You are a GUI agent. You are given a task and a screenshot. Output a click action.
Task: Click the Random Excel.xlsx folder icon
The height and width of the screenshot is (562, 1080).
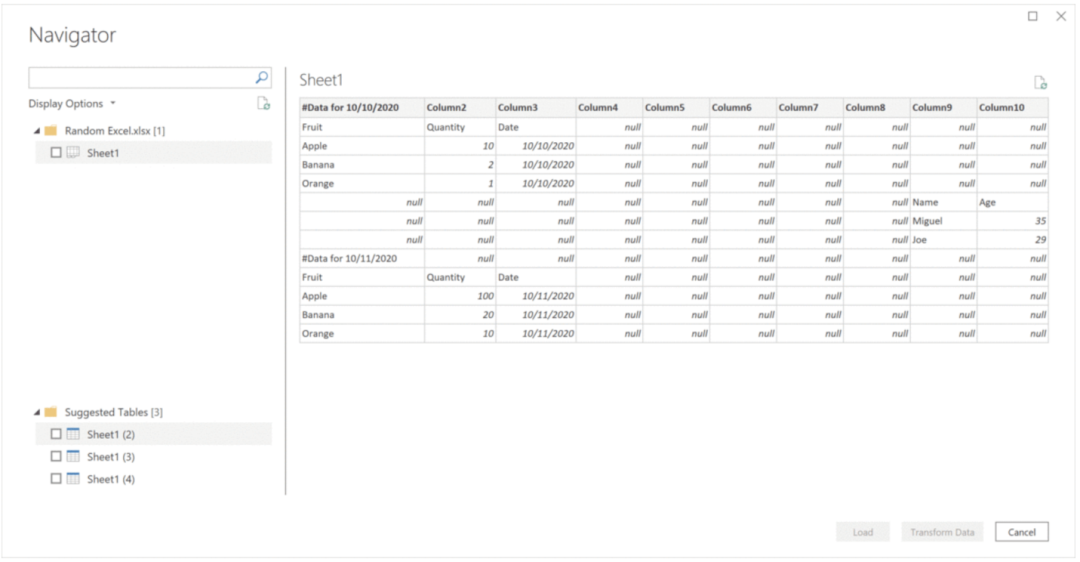50,131
